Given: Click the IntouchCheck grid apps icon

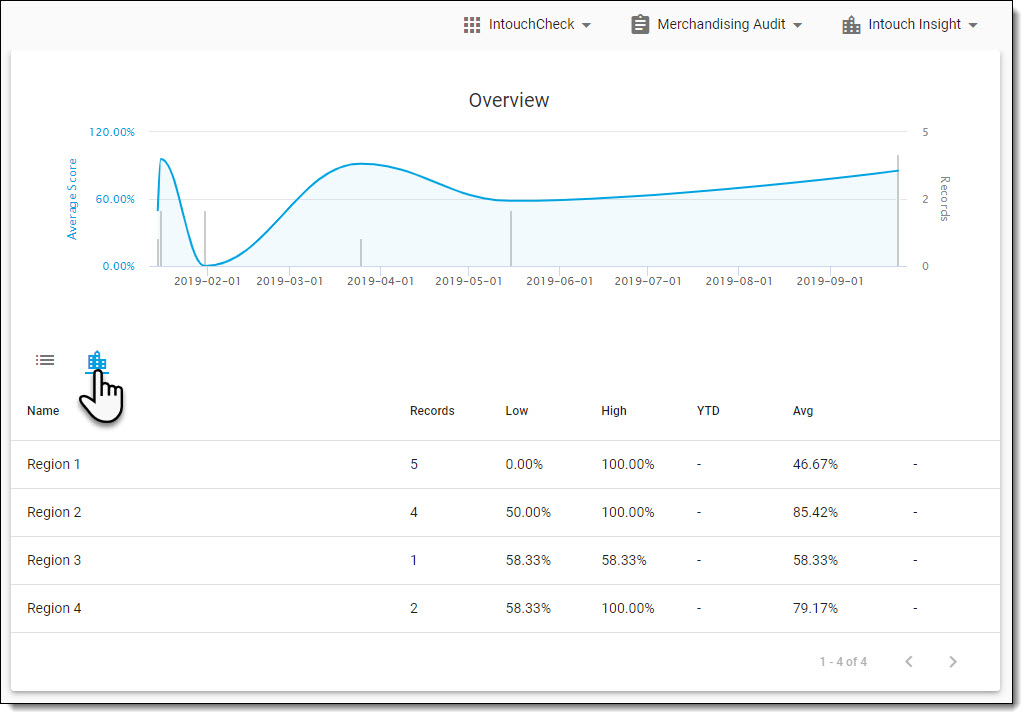Looking at the screenshot, I should coord(472,24).
